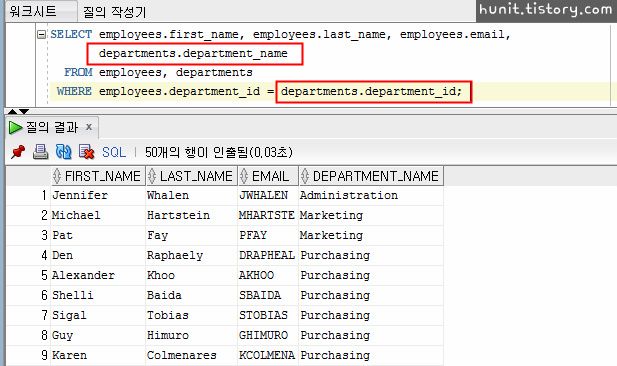Select the Hartstein last name cell
Screen dimensions: 617x366
click(192, 215)
